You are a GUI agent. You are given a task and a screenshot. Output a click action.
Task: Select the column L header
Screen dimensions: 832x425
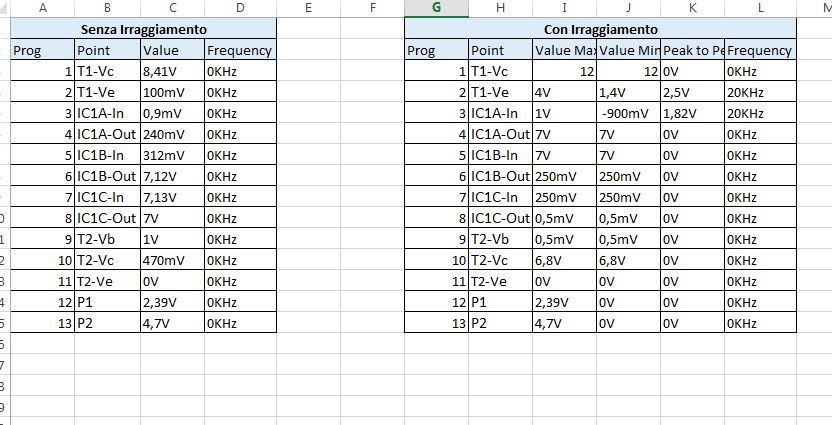coord(760,8)
